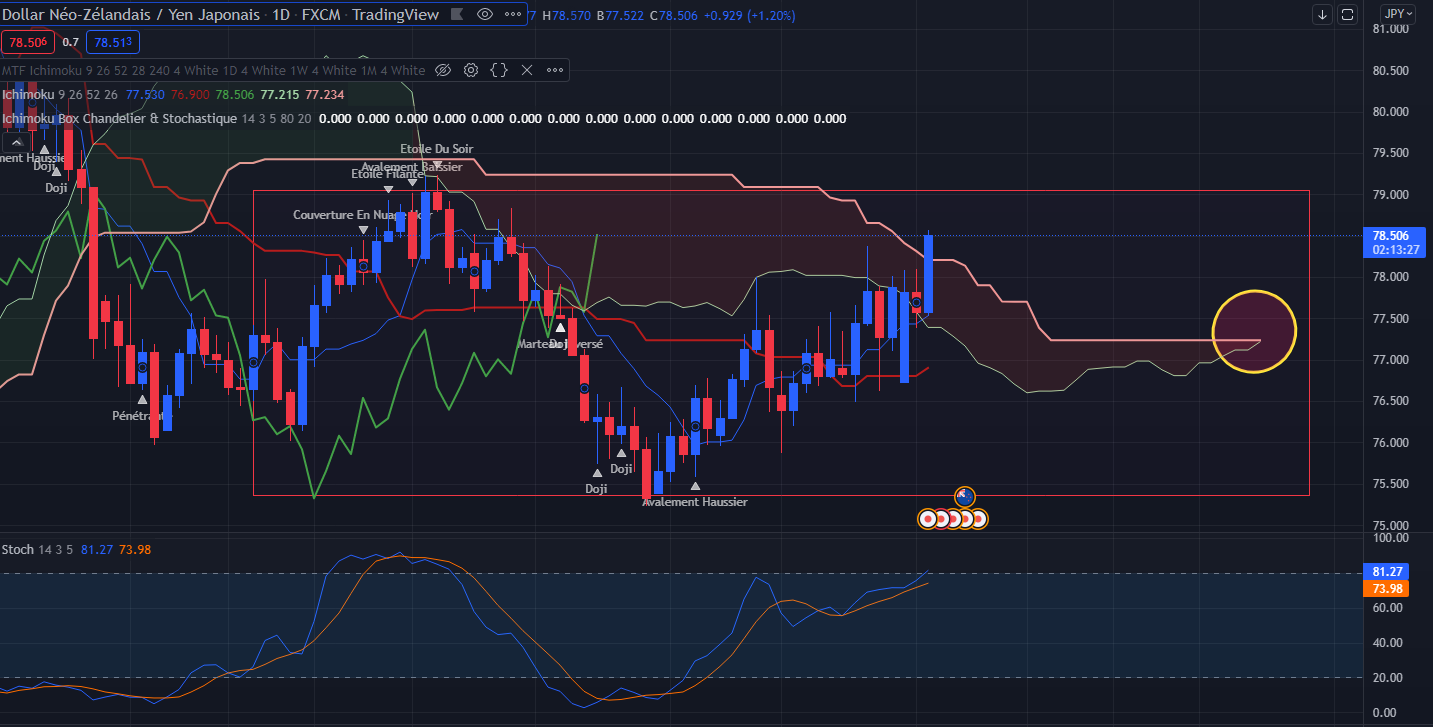View MTF Ichimoku source code
This screenshot has width=1433, height=727.
pyautogui.click(x=499, y=70)
